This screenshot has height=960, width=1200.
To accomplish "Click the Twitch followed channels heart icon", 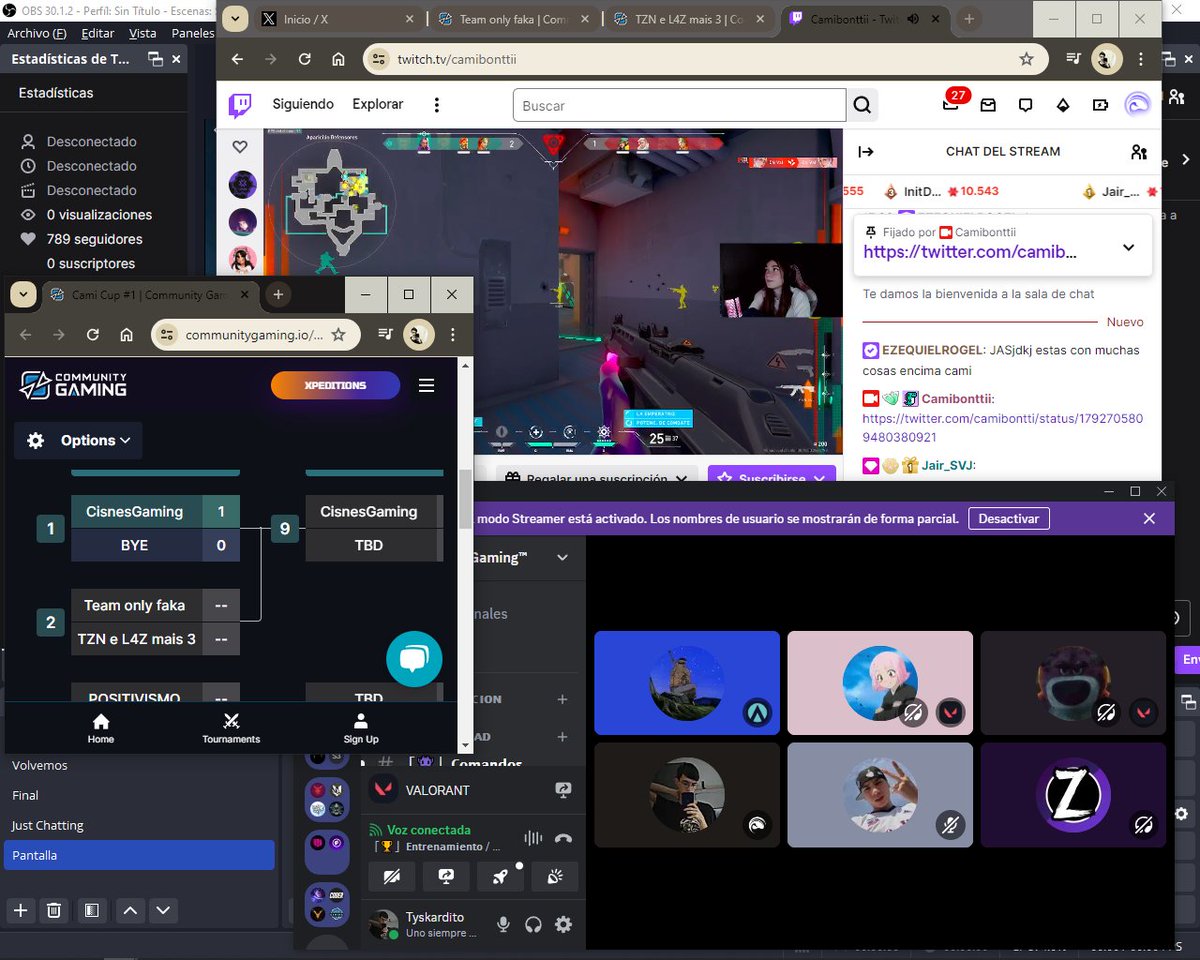I will (x=240, y=147).
